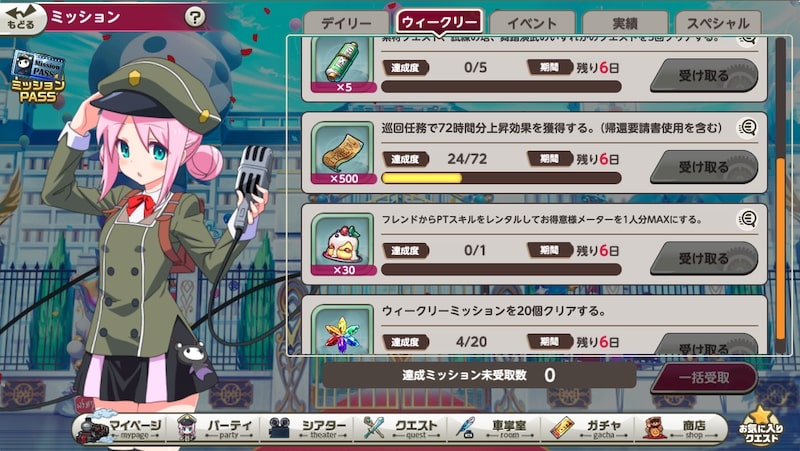Tap the scroll reward ×500 icon
800x451 pixels.
343,153
